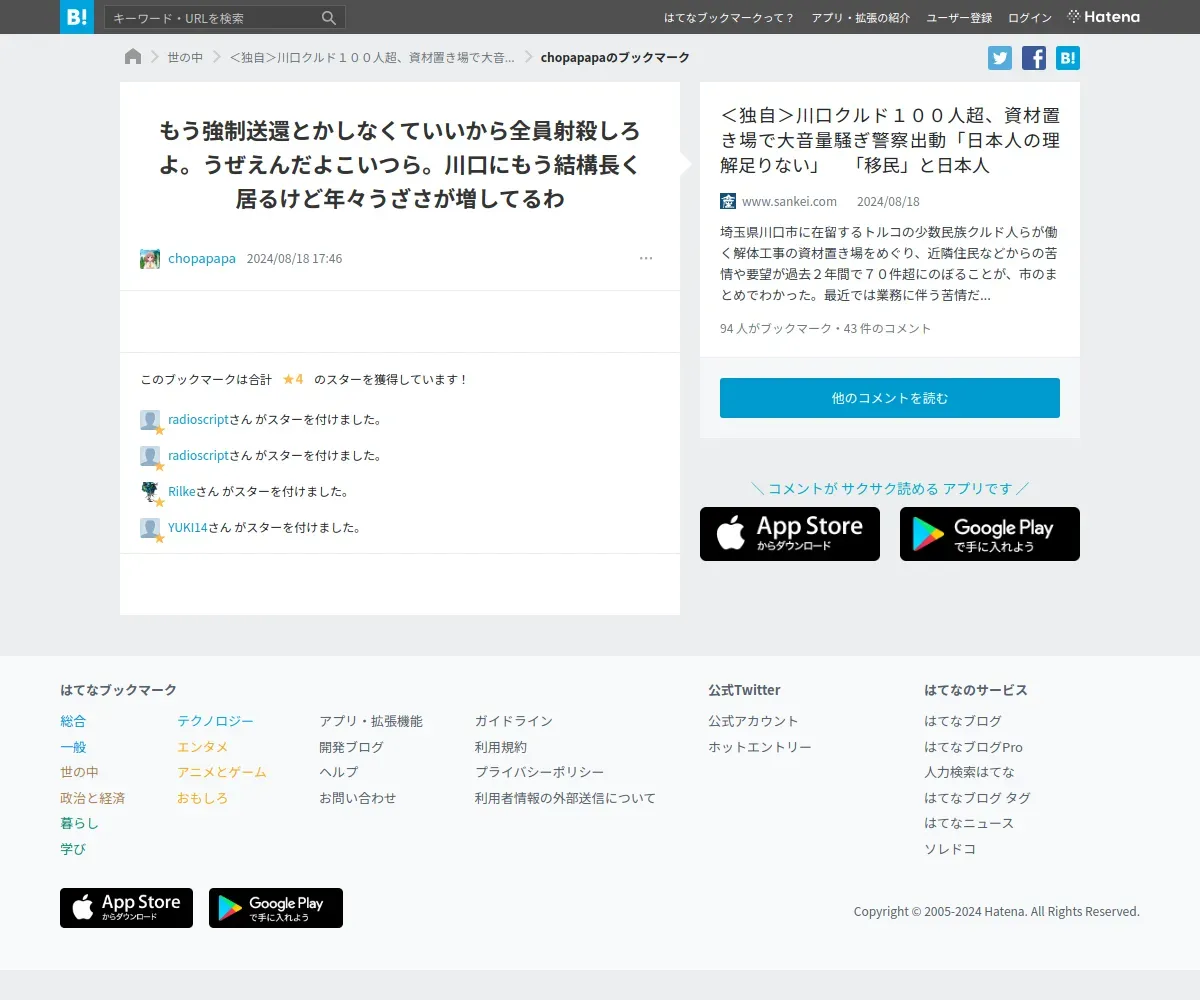Screen dimensions: 1200x1000
Task: Open 政治と経済 footer category
Action: 92,798
